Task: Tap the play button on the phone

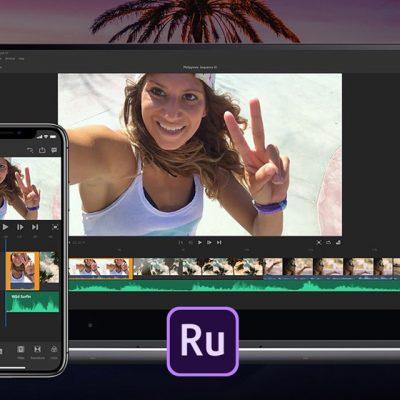Action: [5, 227]
